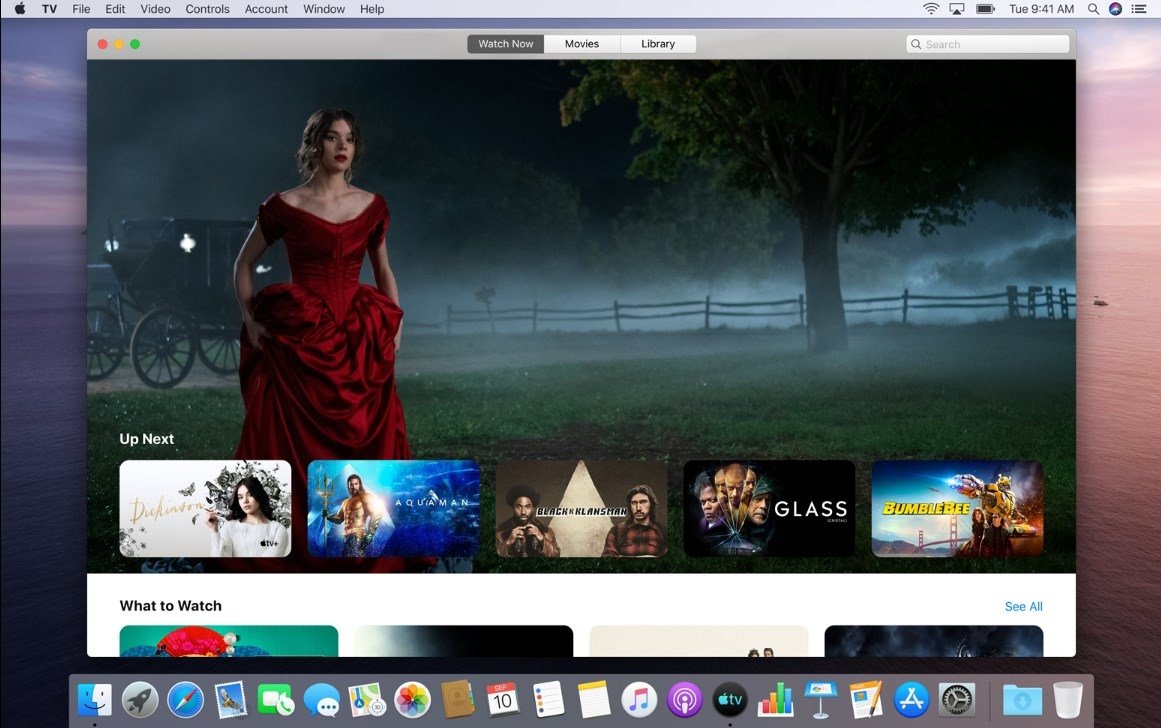Open the Controls menu
1161x728 pixels.
(x=207, y=9)
